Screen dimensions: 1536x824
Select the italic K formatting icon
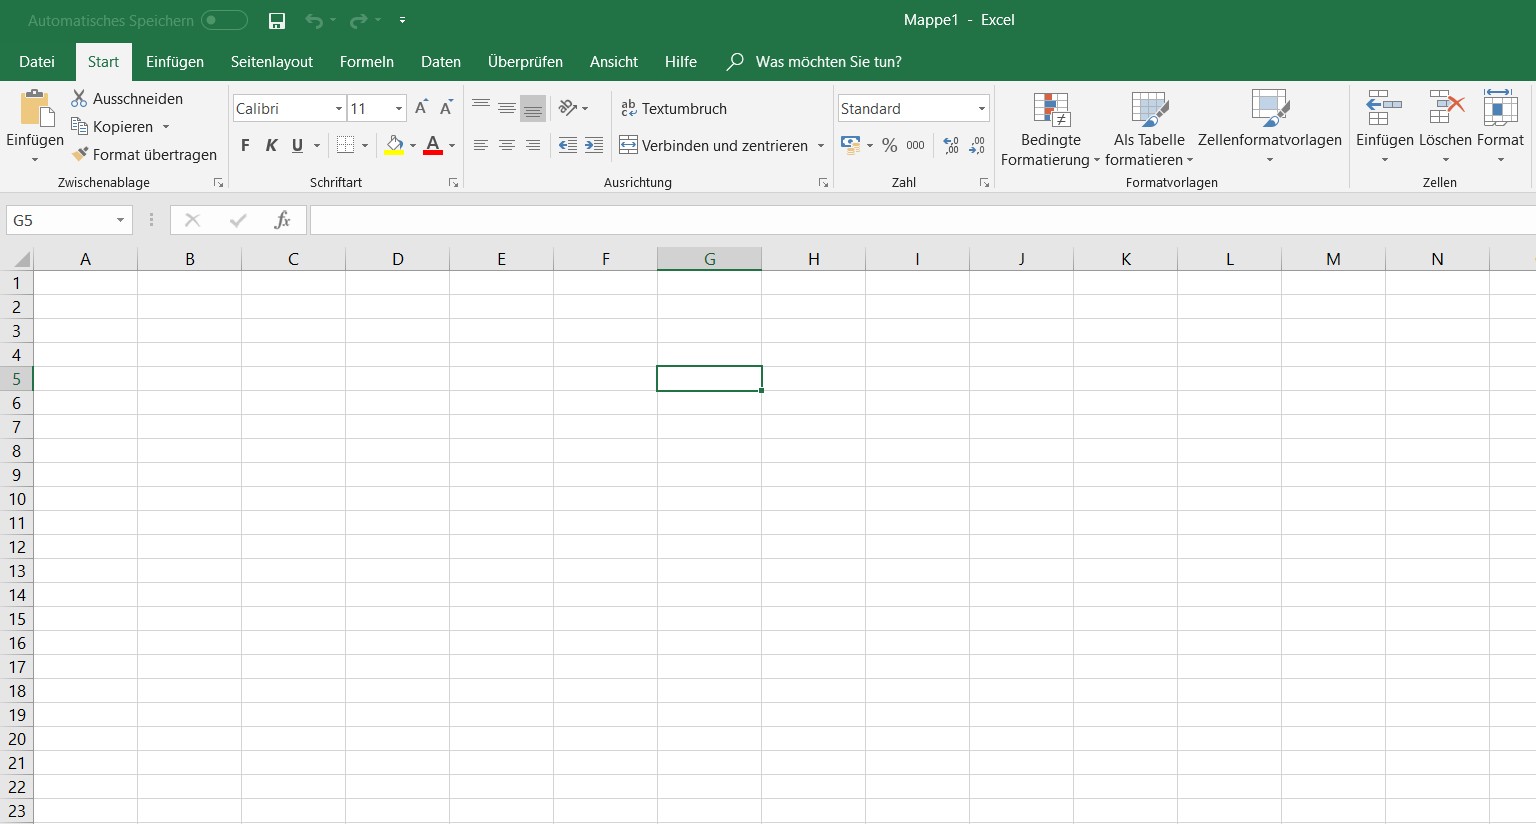click(x=271, y=145)
